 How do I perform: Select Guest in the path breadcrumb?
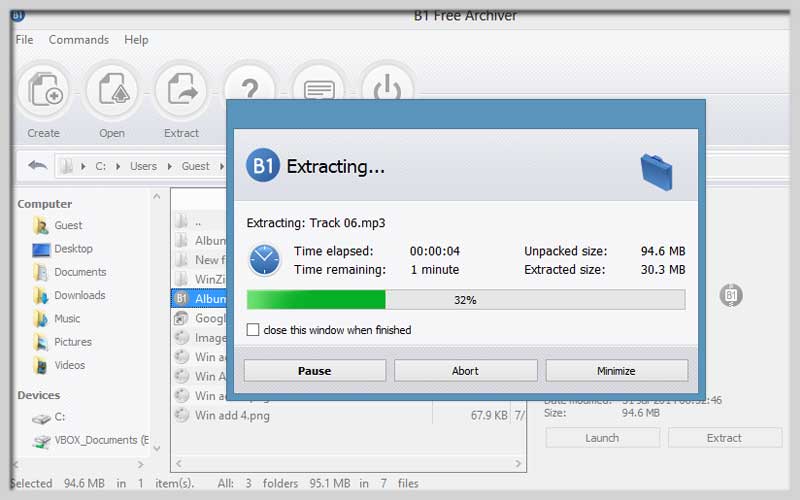[195, 166]
